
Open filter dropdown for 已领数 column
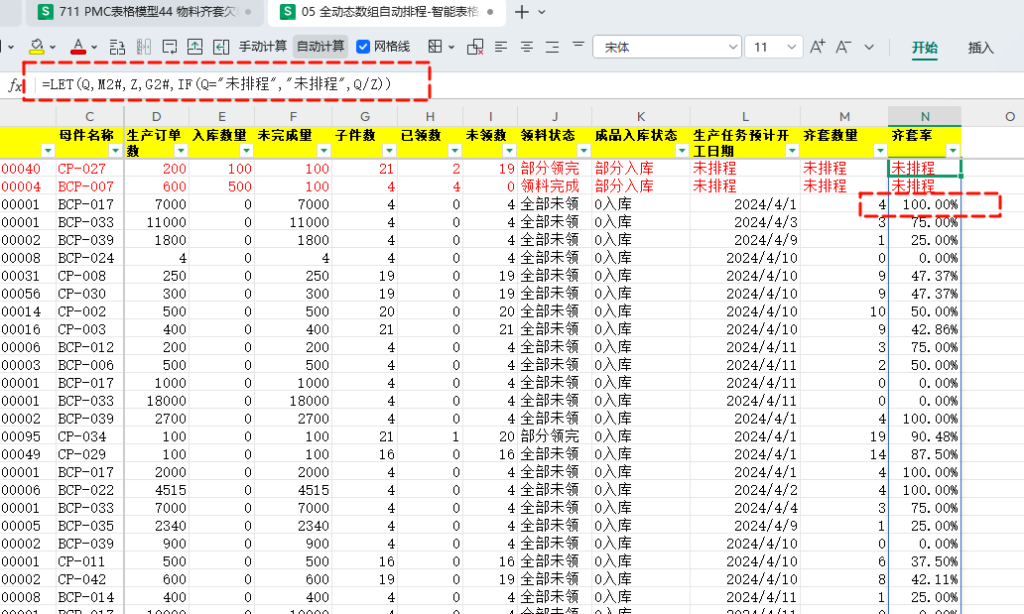(455, 151)
